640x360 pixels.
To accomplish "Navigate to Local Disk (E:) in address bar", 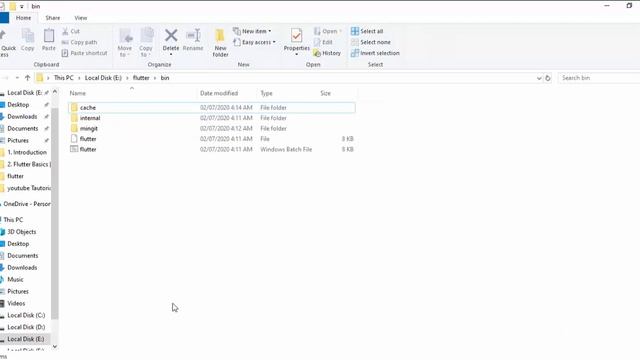I will click(103, 78).
